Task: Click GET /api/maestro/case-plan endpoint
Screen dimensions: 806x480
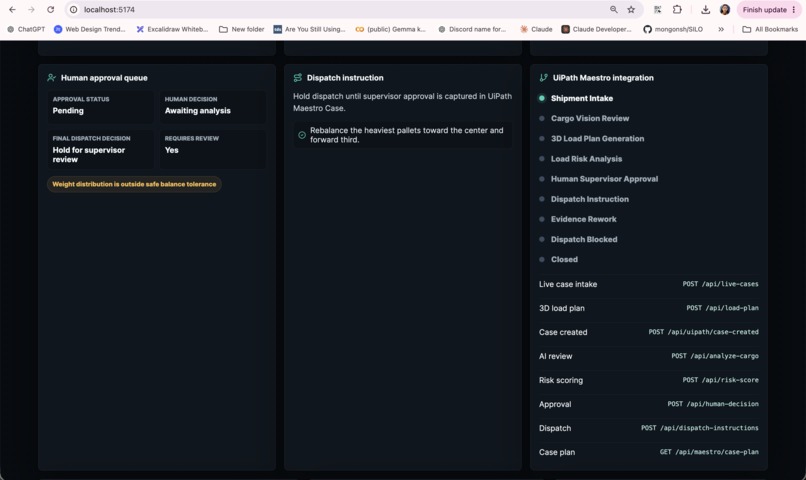Action: pos(709,452)
